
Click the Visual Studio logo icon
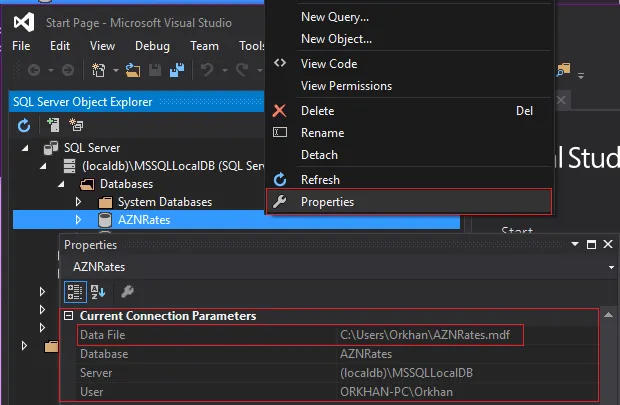tap(24, 23)
